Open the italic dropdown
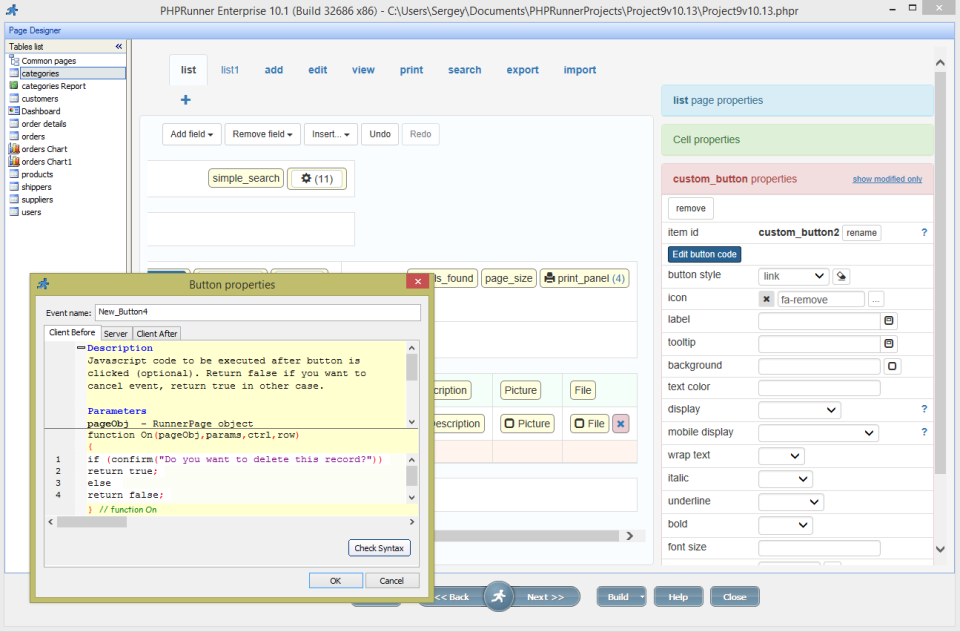The width and height of the screenshot is (960, 632). pyautogui.click(x=786, y=479)
